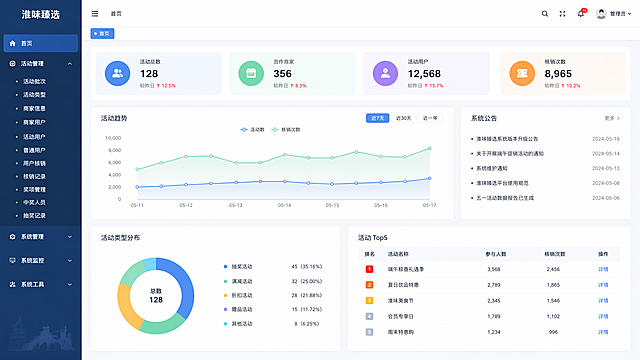This screenshot has width=640, height=360.
Task: Expand the 系统监控 menu chevron
Action: pyautogui.click(x=70, y=260)
